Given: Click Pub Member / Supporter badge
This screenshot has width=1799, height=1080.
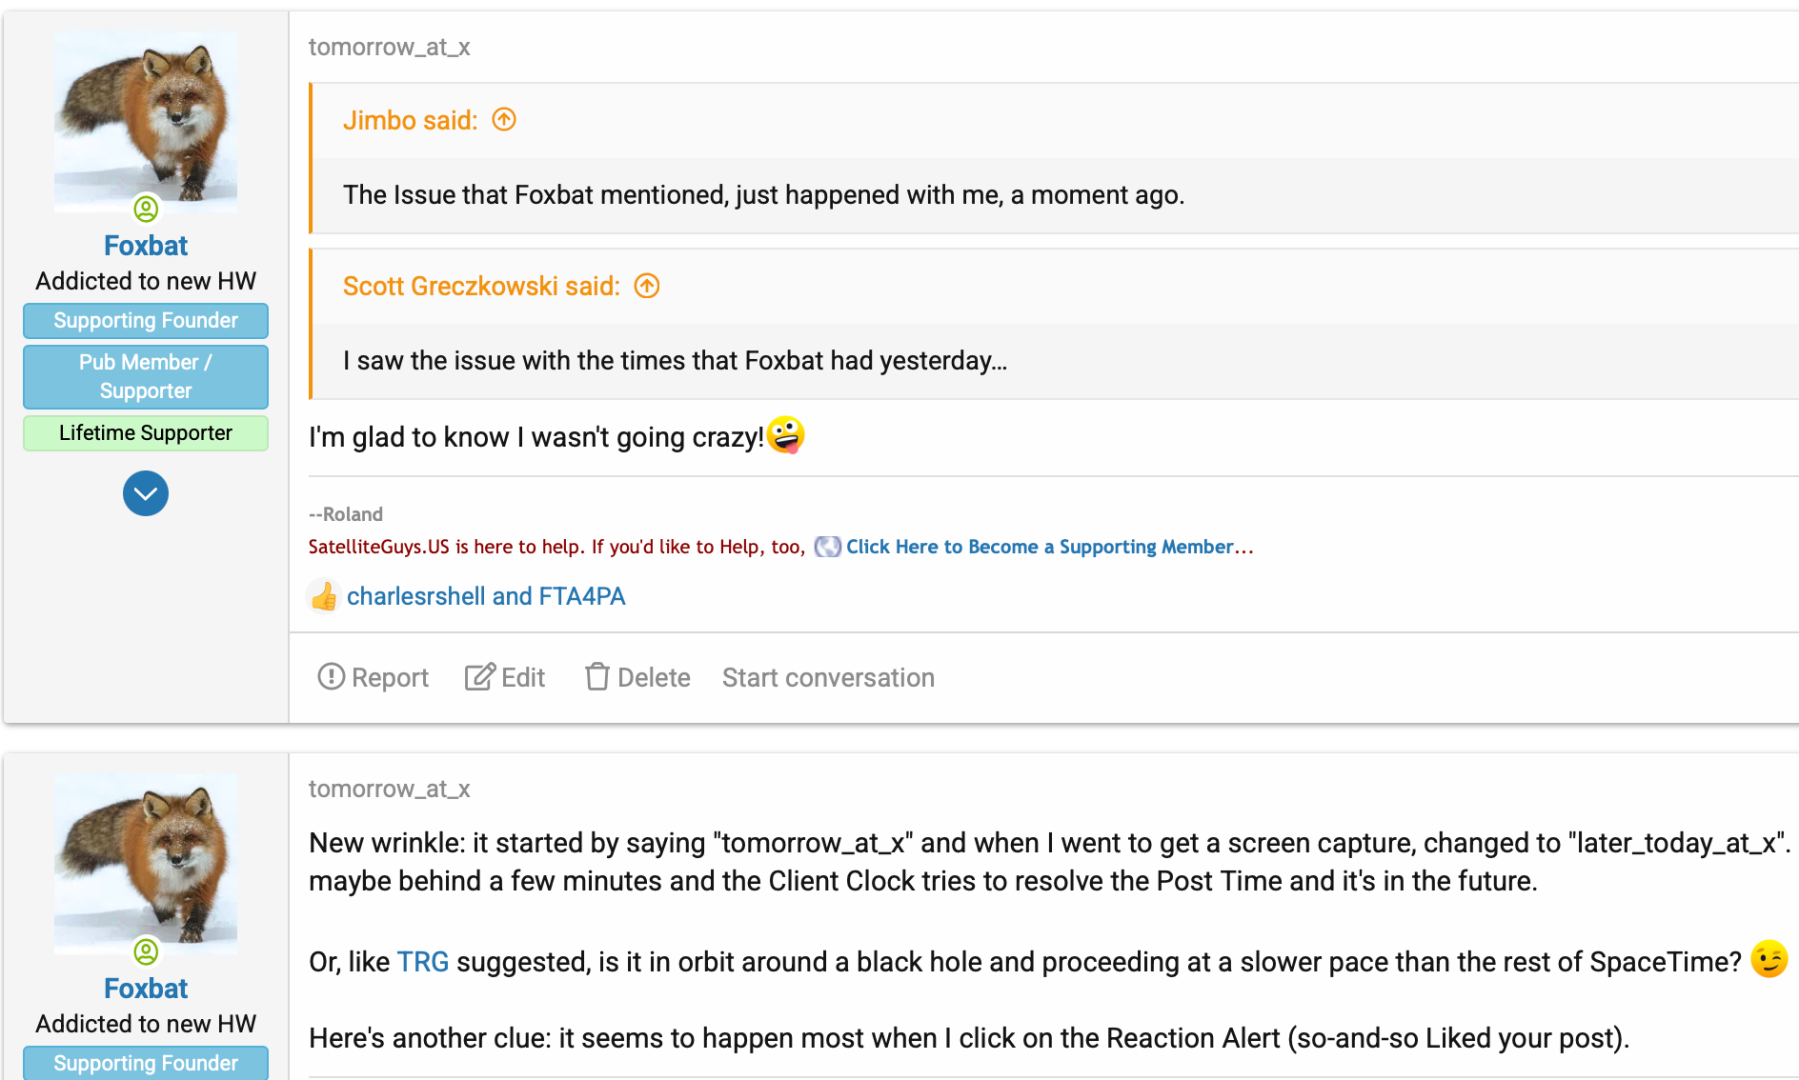Looking at the screenshot, I should [146, 377].
